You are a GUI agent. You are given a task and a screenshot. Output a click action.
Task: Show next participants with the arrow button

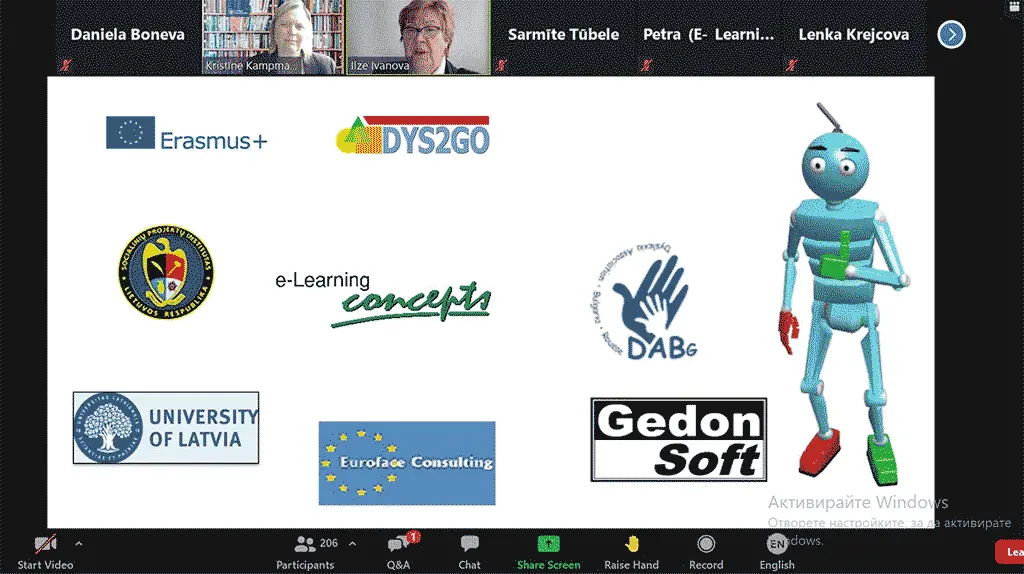pyautogui.click(x=952, y=35)
